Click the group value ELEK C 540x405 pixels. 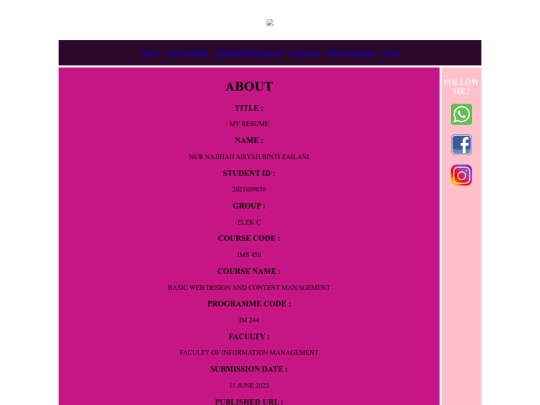(x=249, y=222)
